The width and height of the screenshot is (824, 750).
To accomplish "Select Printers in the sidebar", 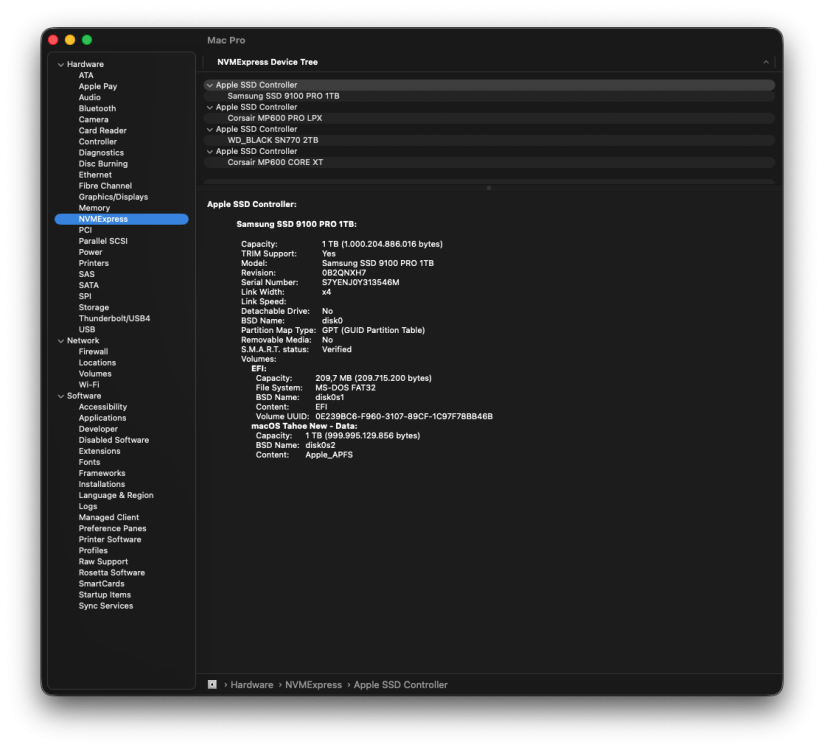I will pyautogui.click(x=94, y=263).
